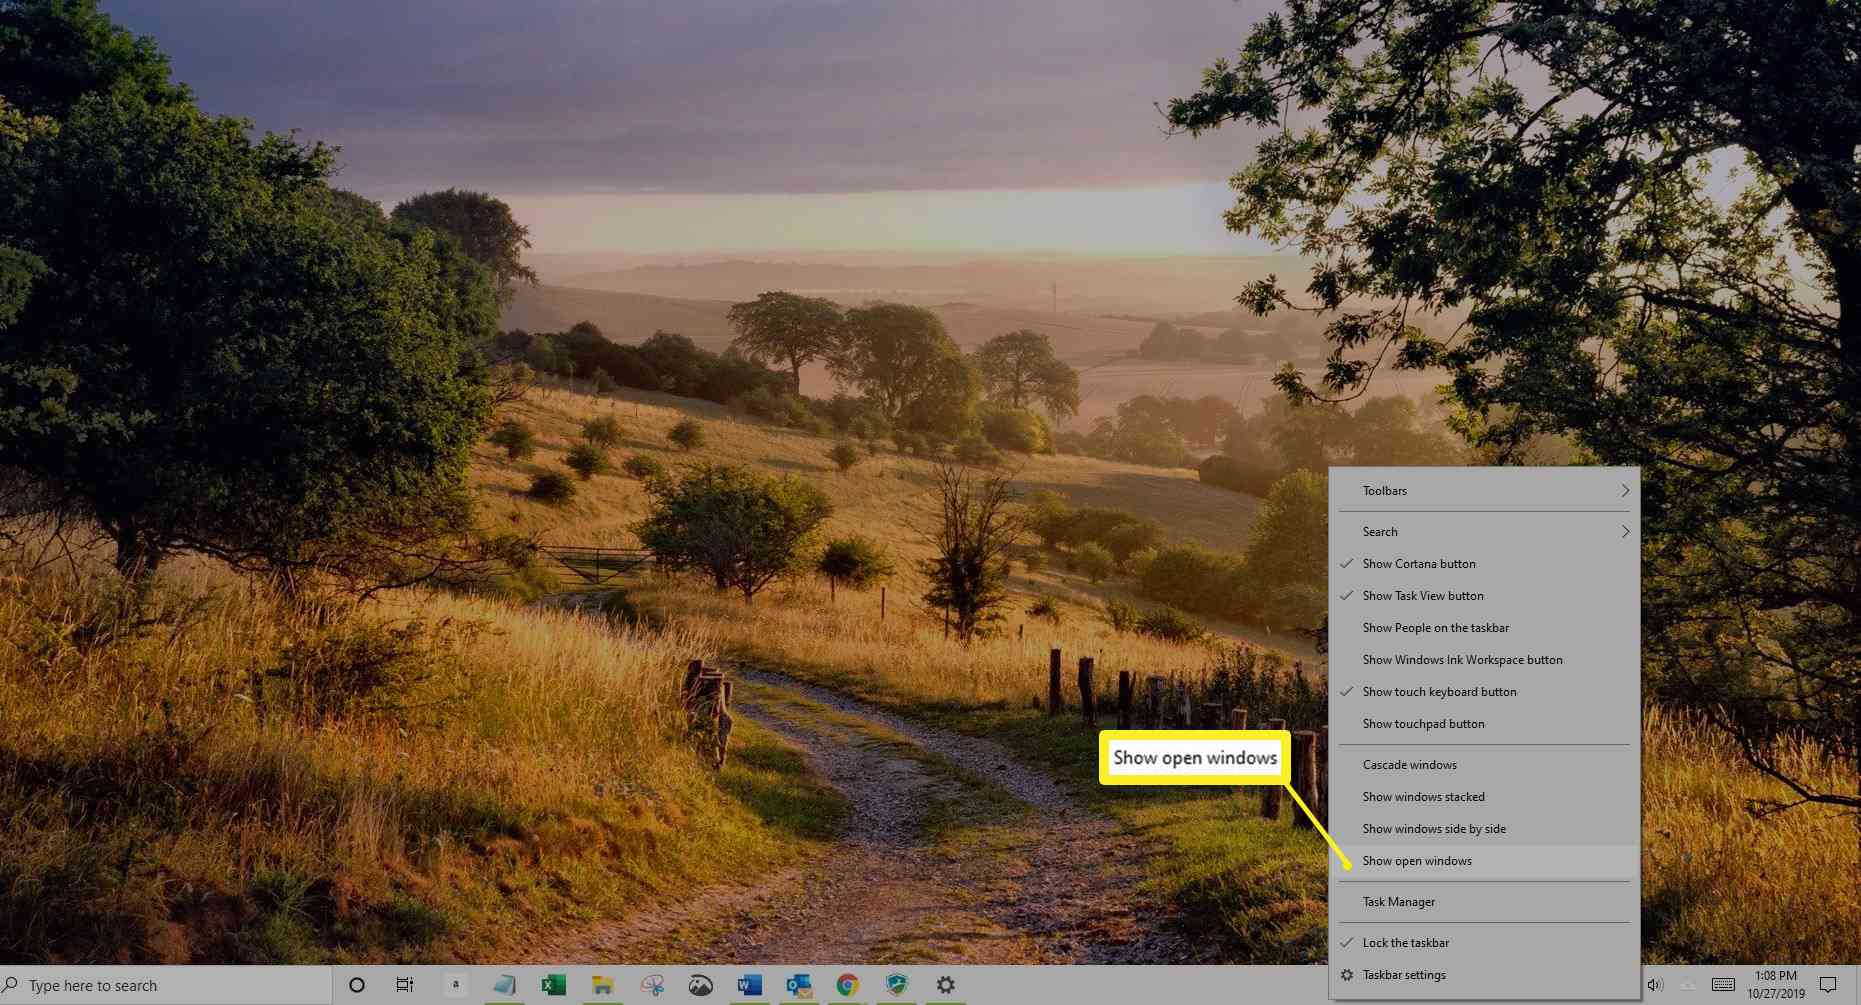This screenshot has width=1861, height=1005.
Task: Open Task Manager from context menu
Action: pos(1484,902)
